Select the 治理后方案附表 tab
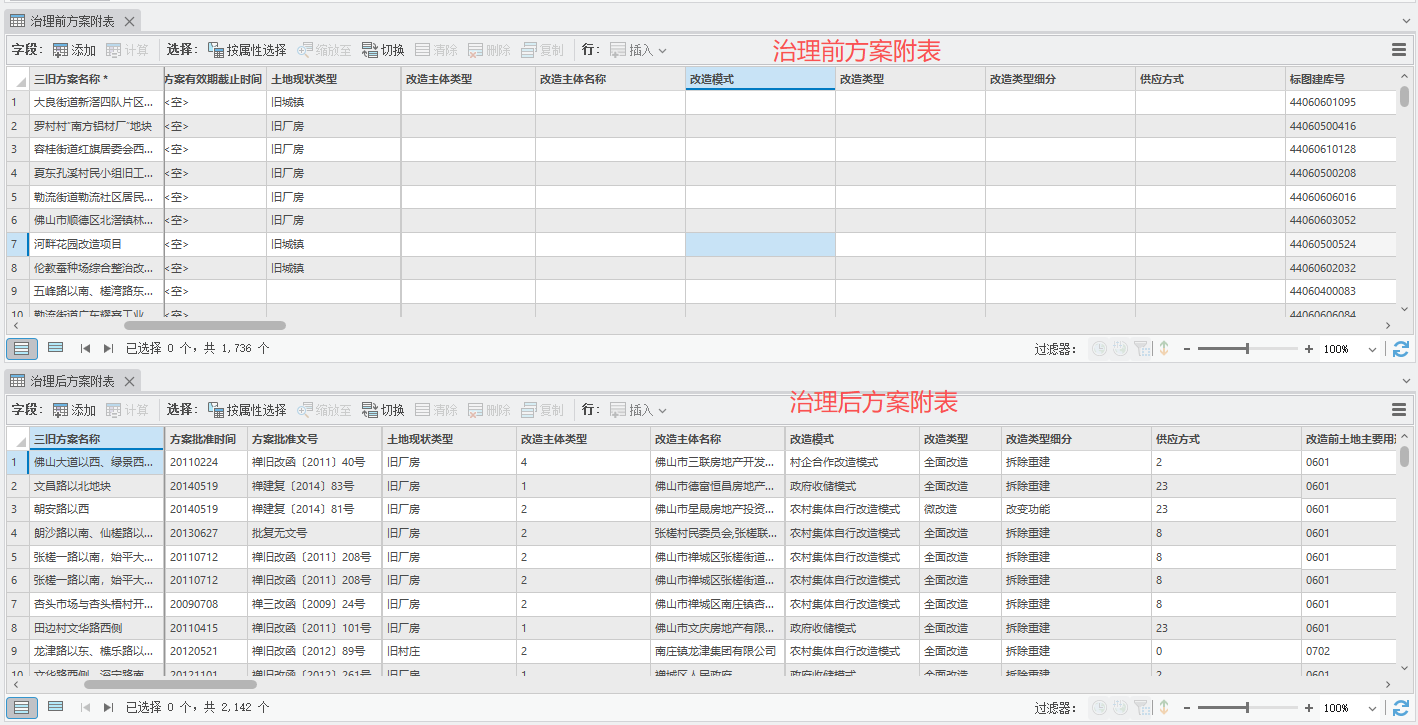The image size is (1418, 725). click(71, 382)
